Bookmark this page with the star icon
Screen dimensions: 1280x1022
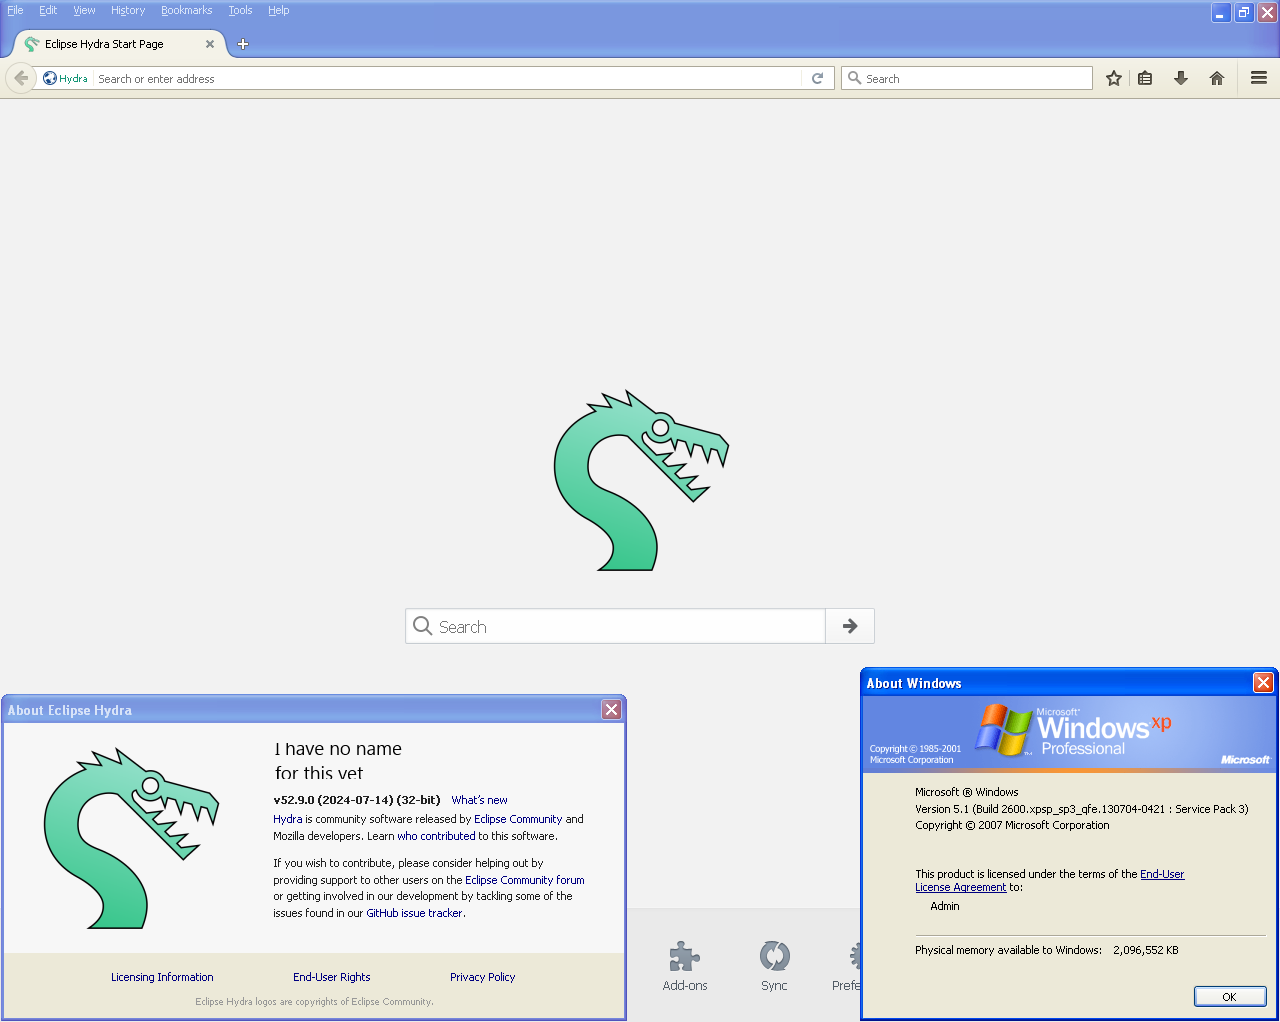[x=1114, y=78]
